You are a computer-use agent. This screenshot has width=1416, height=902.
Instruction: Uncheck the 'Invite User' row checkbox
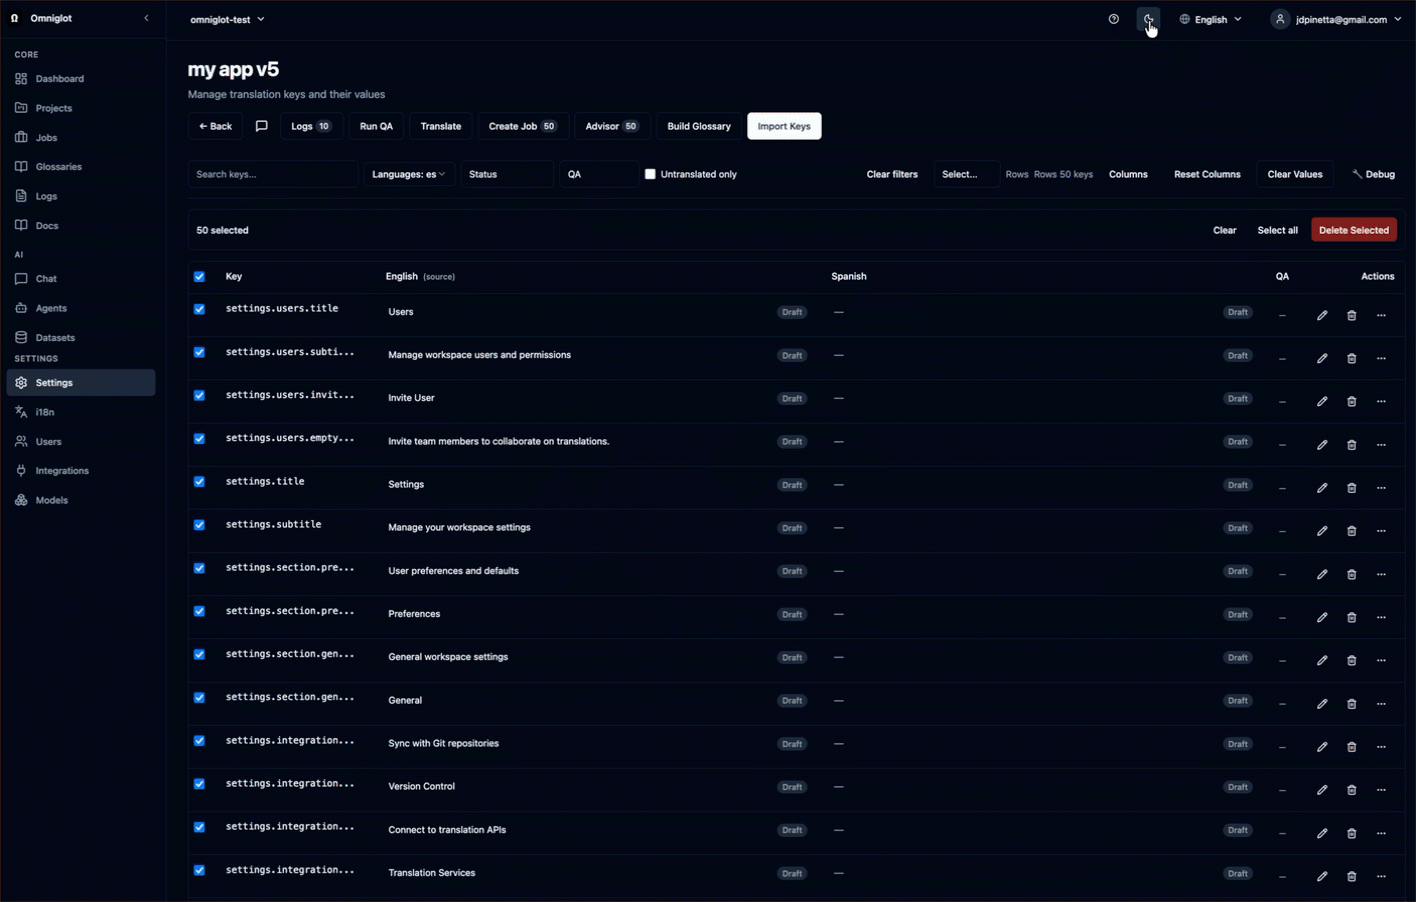[x=199, y=395]
